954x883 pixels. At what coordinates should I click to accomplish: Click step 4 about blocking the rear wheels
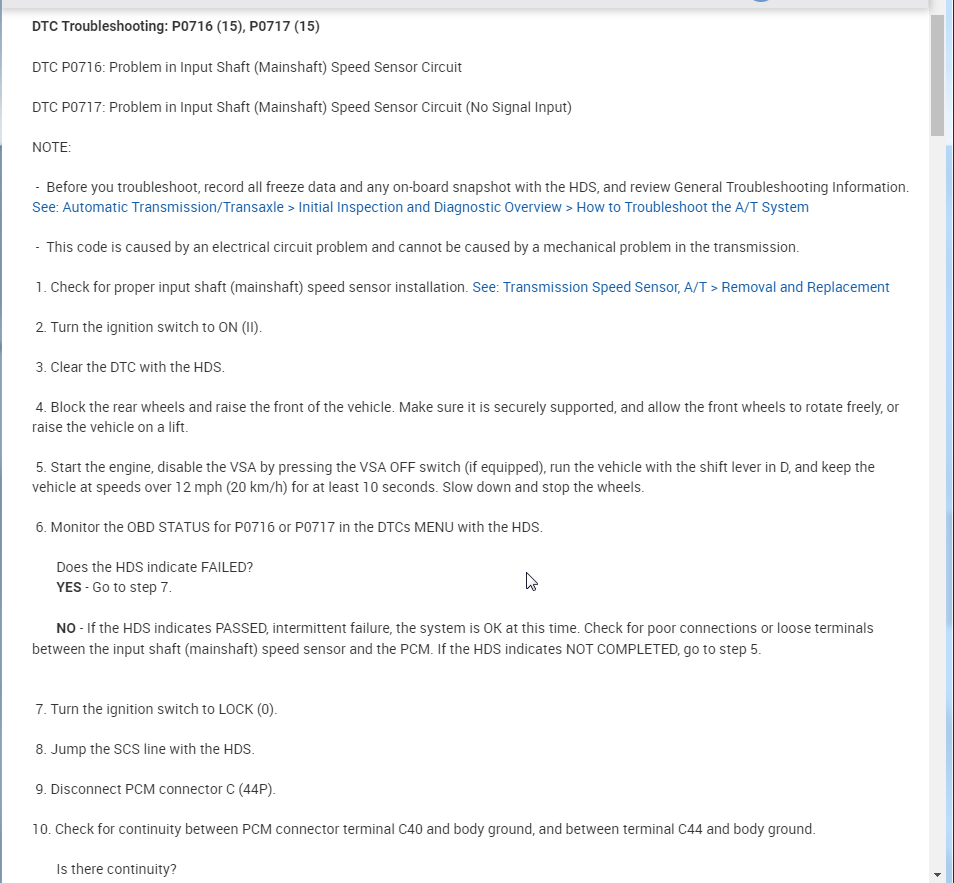point(466,407)
